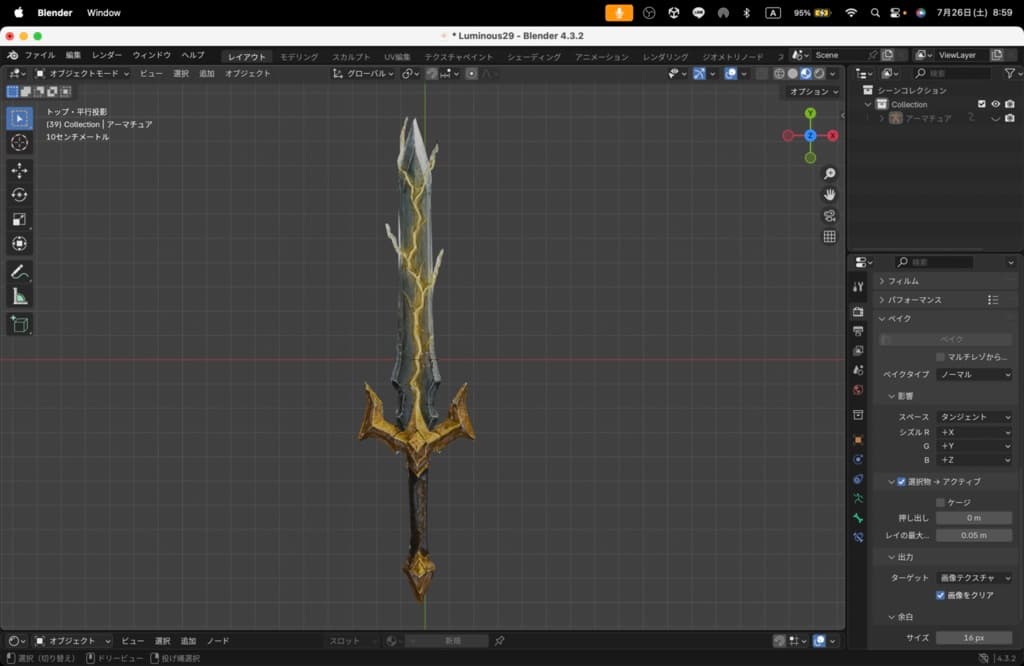The height and width of the screenshot is (666, 1024).
Task: Select the Move tool in the toolbar
Action: coord(19,170)
